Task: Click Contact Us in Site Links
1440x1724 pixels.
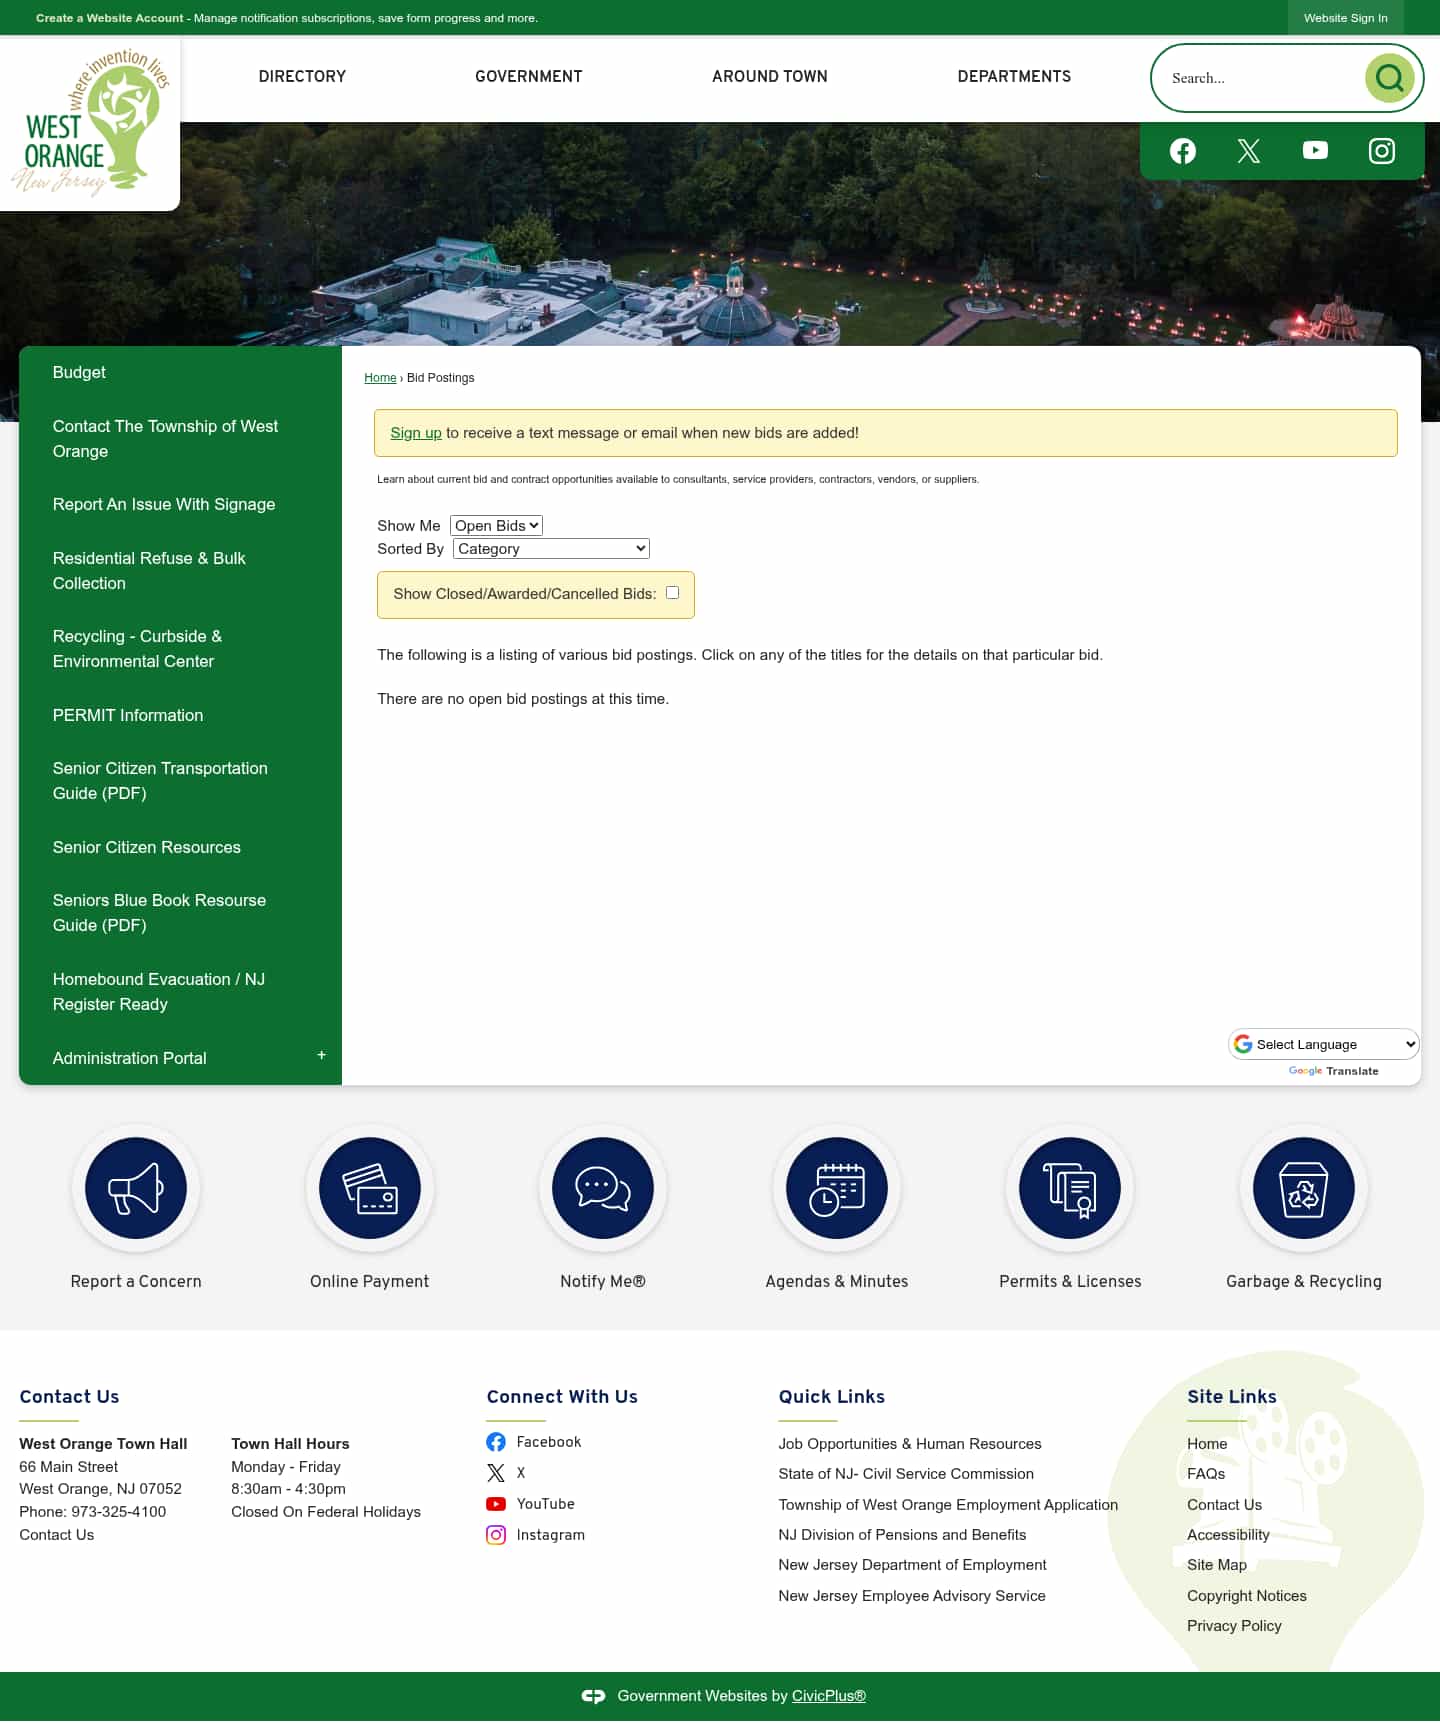Action: [x=1224, y=1505]
